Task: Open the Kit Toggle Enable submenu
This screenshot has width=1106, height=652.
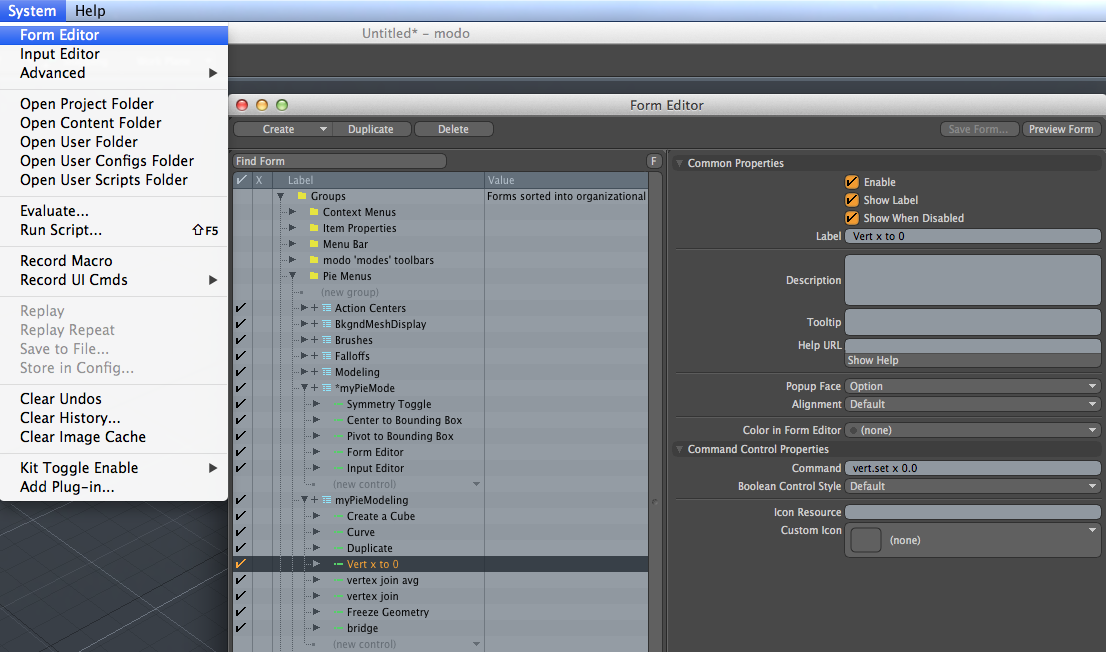Action: [x=114, y=468]
